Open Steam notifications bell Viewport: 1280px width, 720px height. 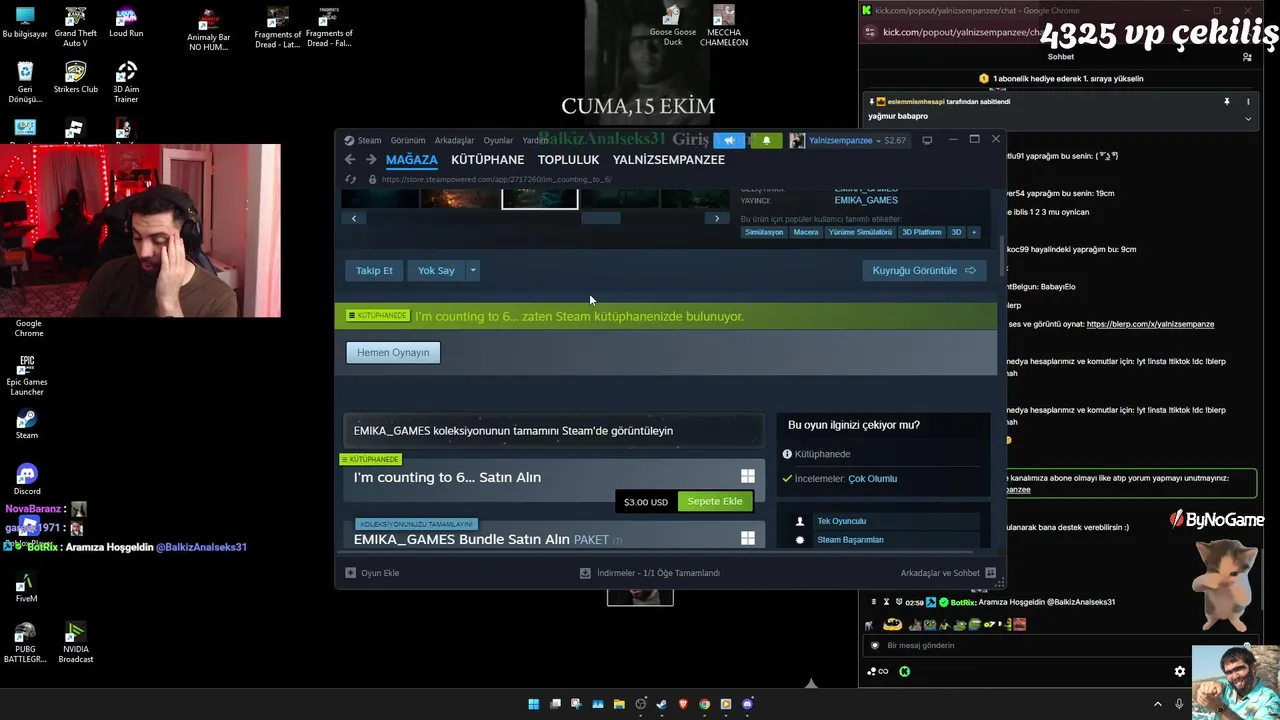tap(766, 141)
